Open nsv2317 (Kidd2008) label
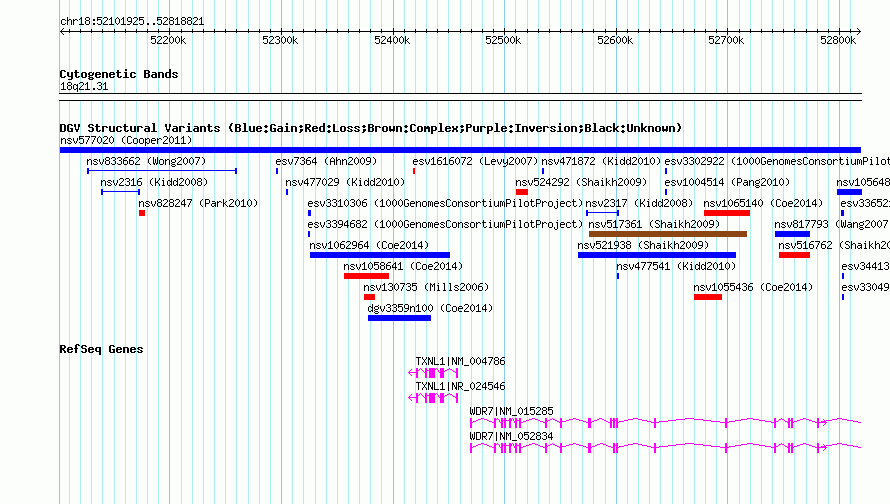Viewport: 890px width, 504px height. tap(639, 203)
